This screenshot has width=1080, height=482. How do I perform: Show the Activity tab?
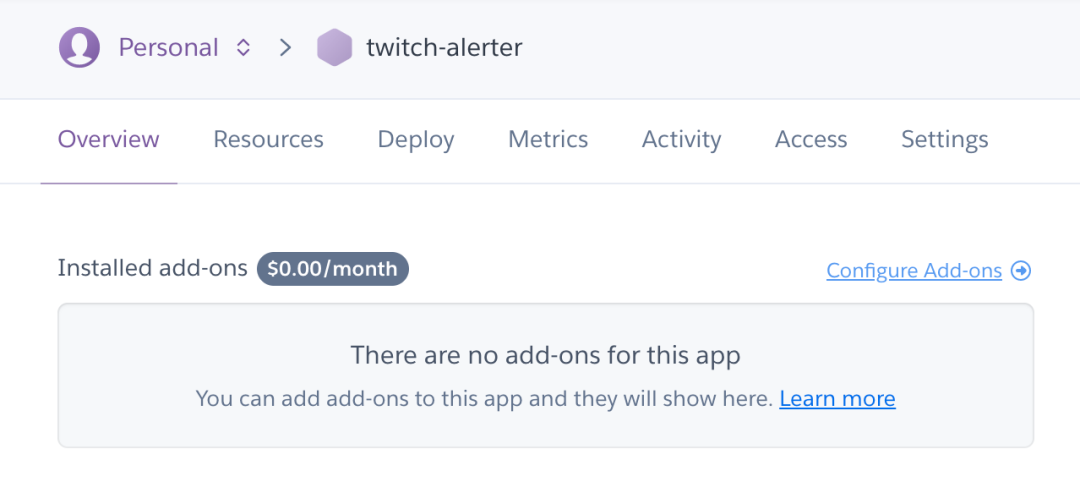[x=682, y=140]
